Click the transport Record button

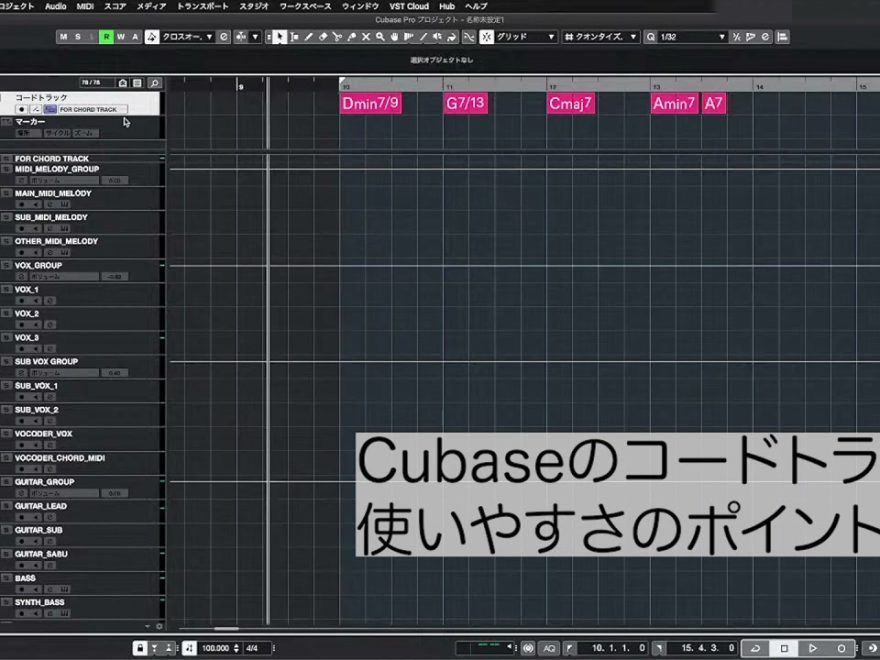pos(841,648)
